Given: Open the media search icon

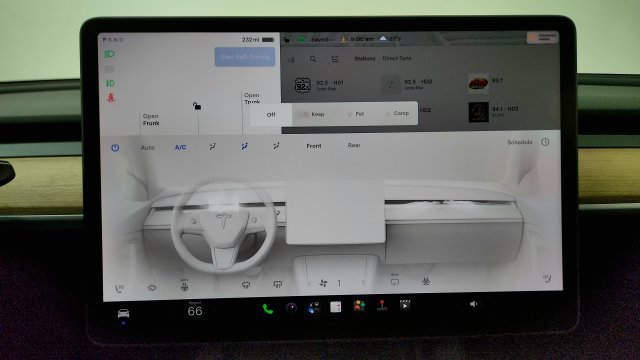Looking at the screenshot, I should tap(313, 59).
